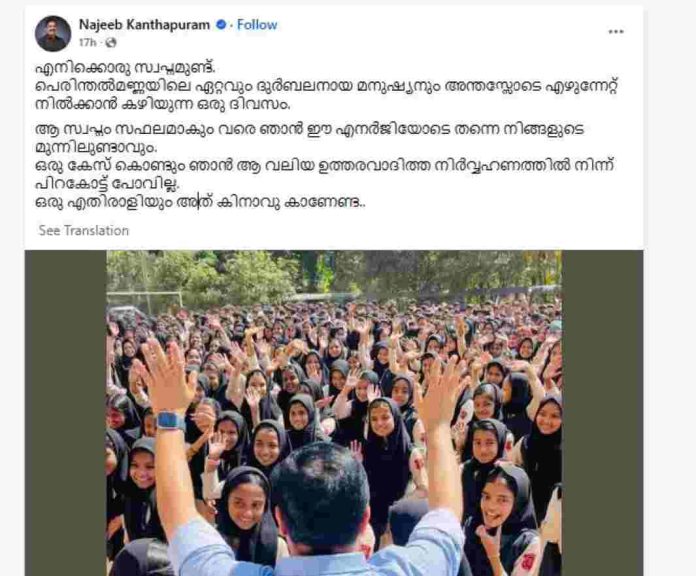
Task: Click the dark right margin beside photo
Action: coord(602,413)
